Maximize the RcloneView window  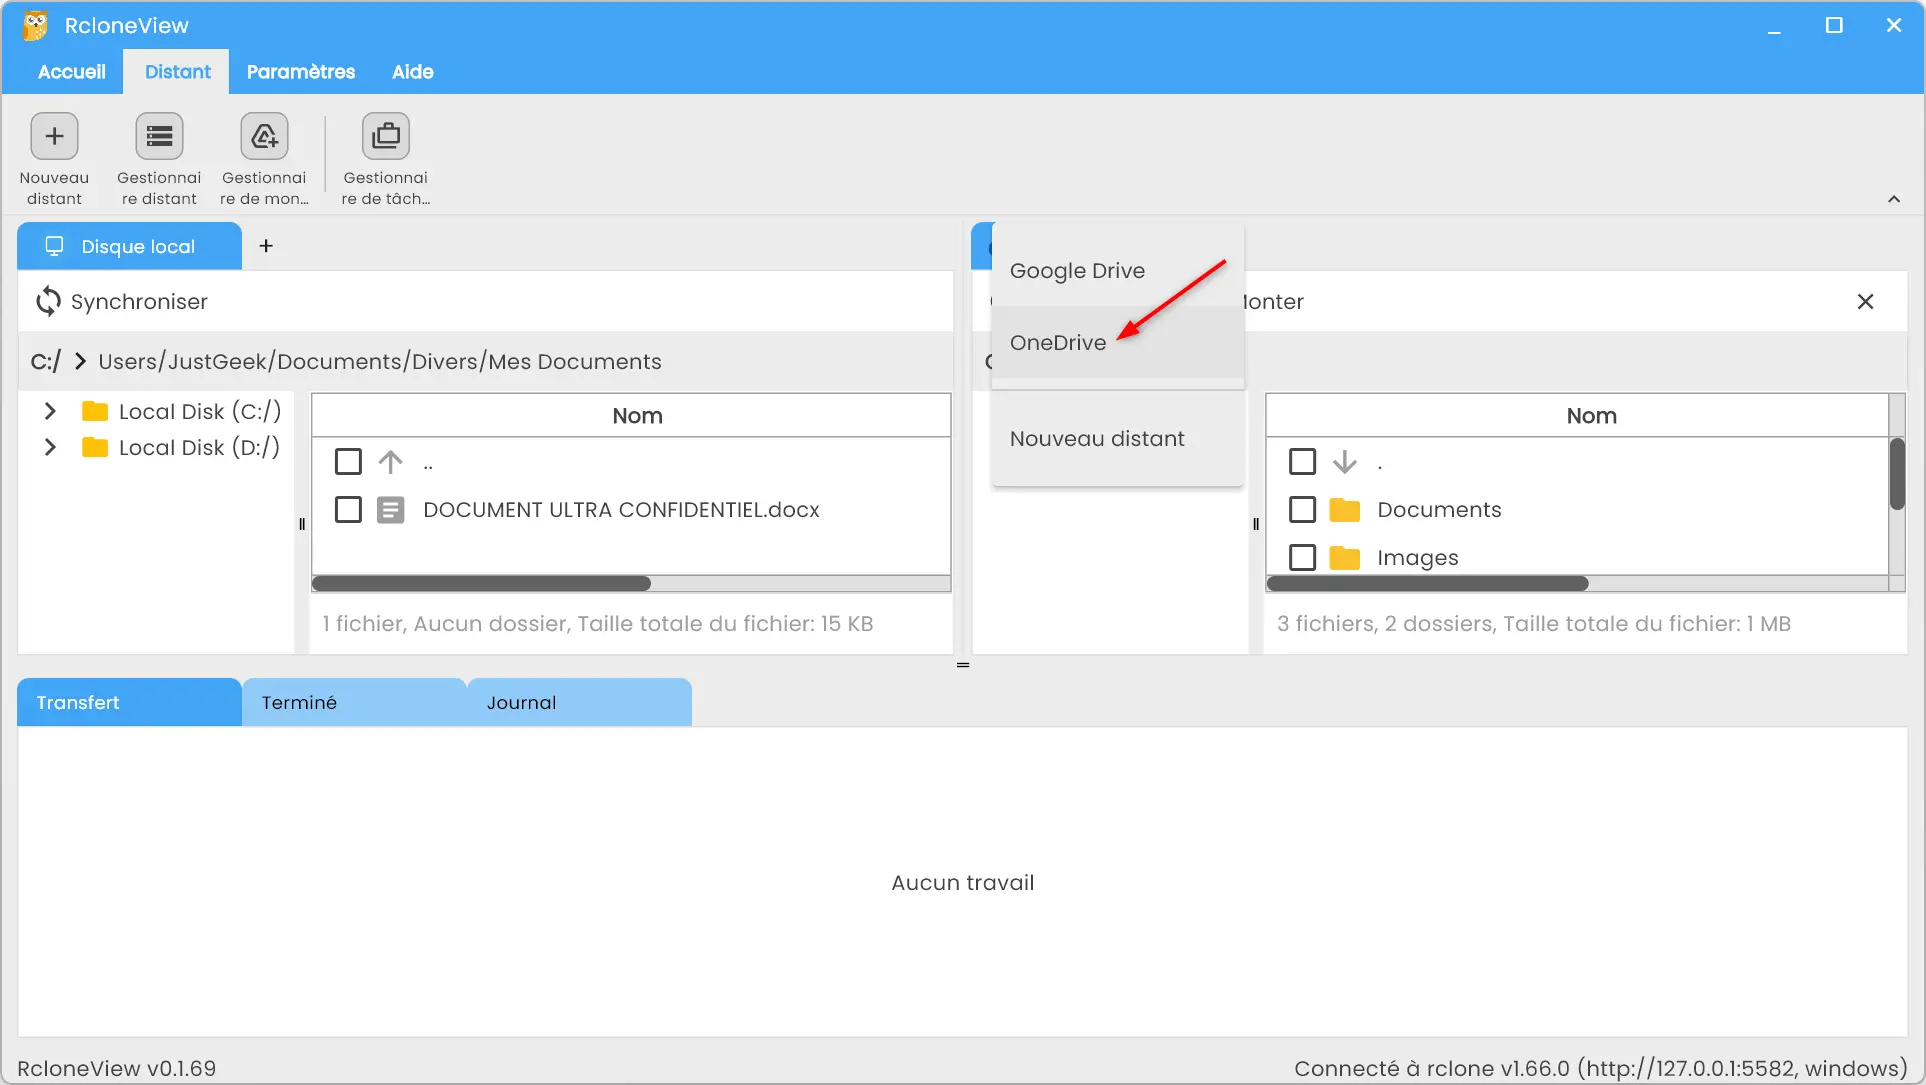[x=1834, y=25]
